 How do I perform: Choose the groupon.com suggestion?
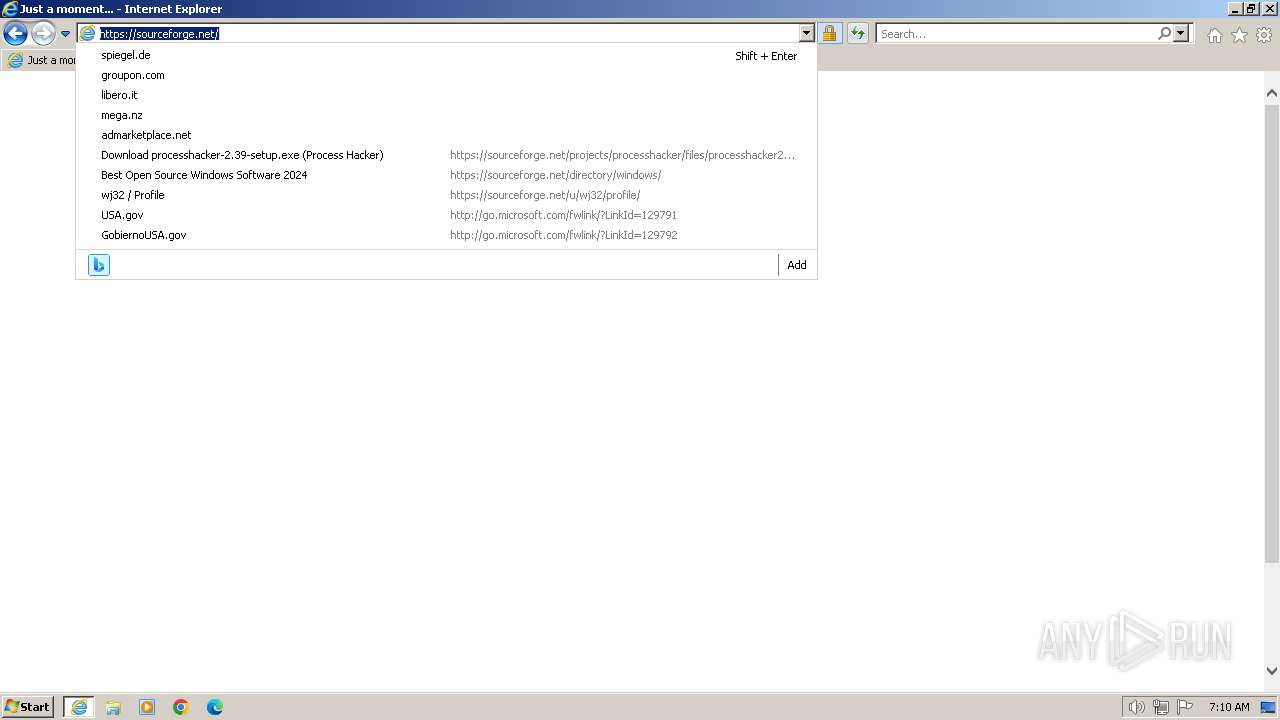(446, 75)
